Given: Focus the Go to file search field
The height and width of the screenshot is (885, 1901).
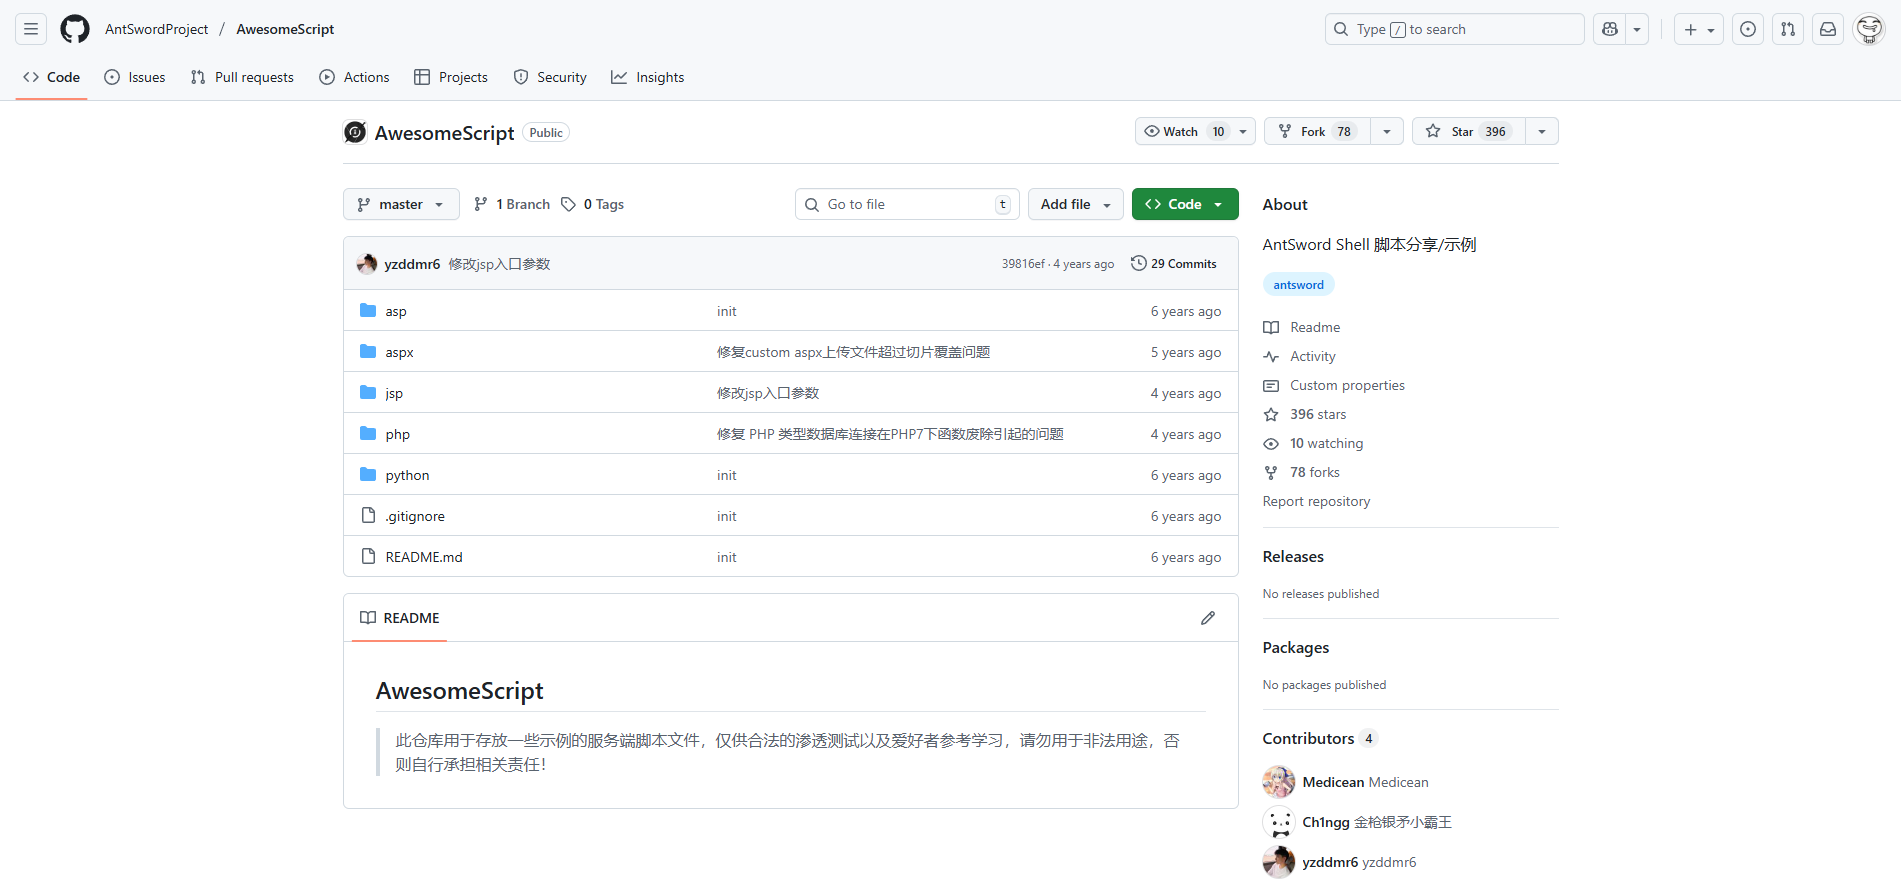Looking at the screenshot, I should [906, 204].
